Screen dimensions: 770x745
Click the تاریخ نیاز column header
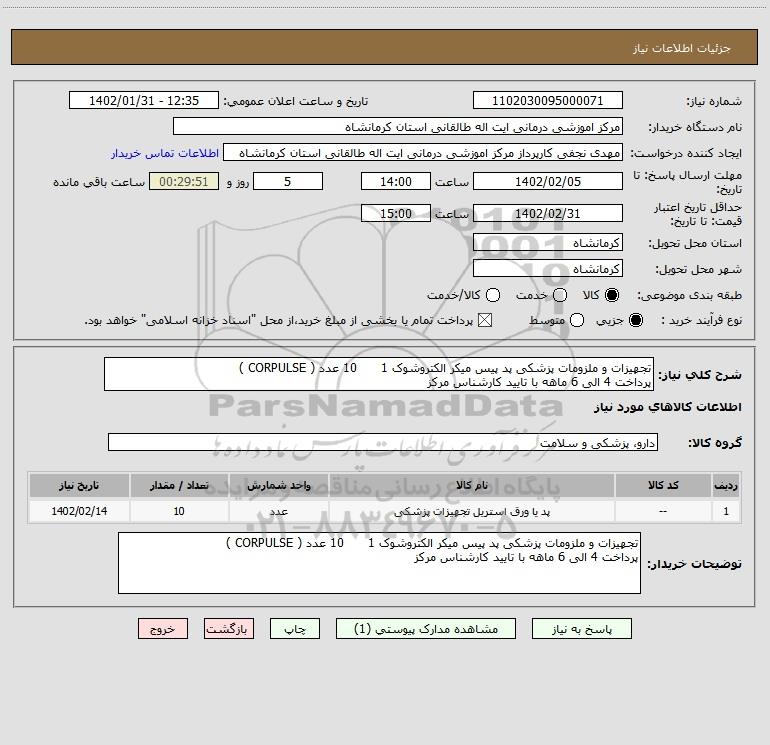coord(79,485)
